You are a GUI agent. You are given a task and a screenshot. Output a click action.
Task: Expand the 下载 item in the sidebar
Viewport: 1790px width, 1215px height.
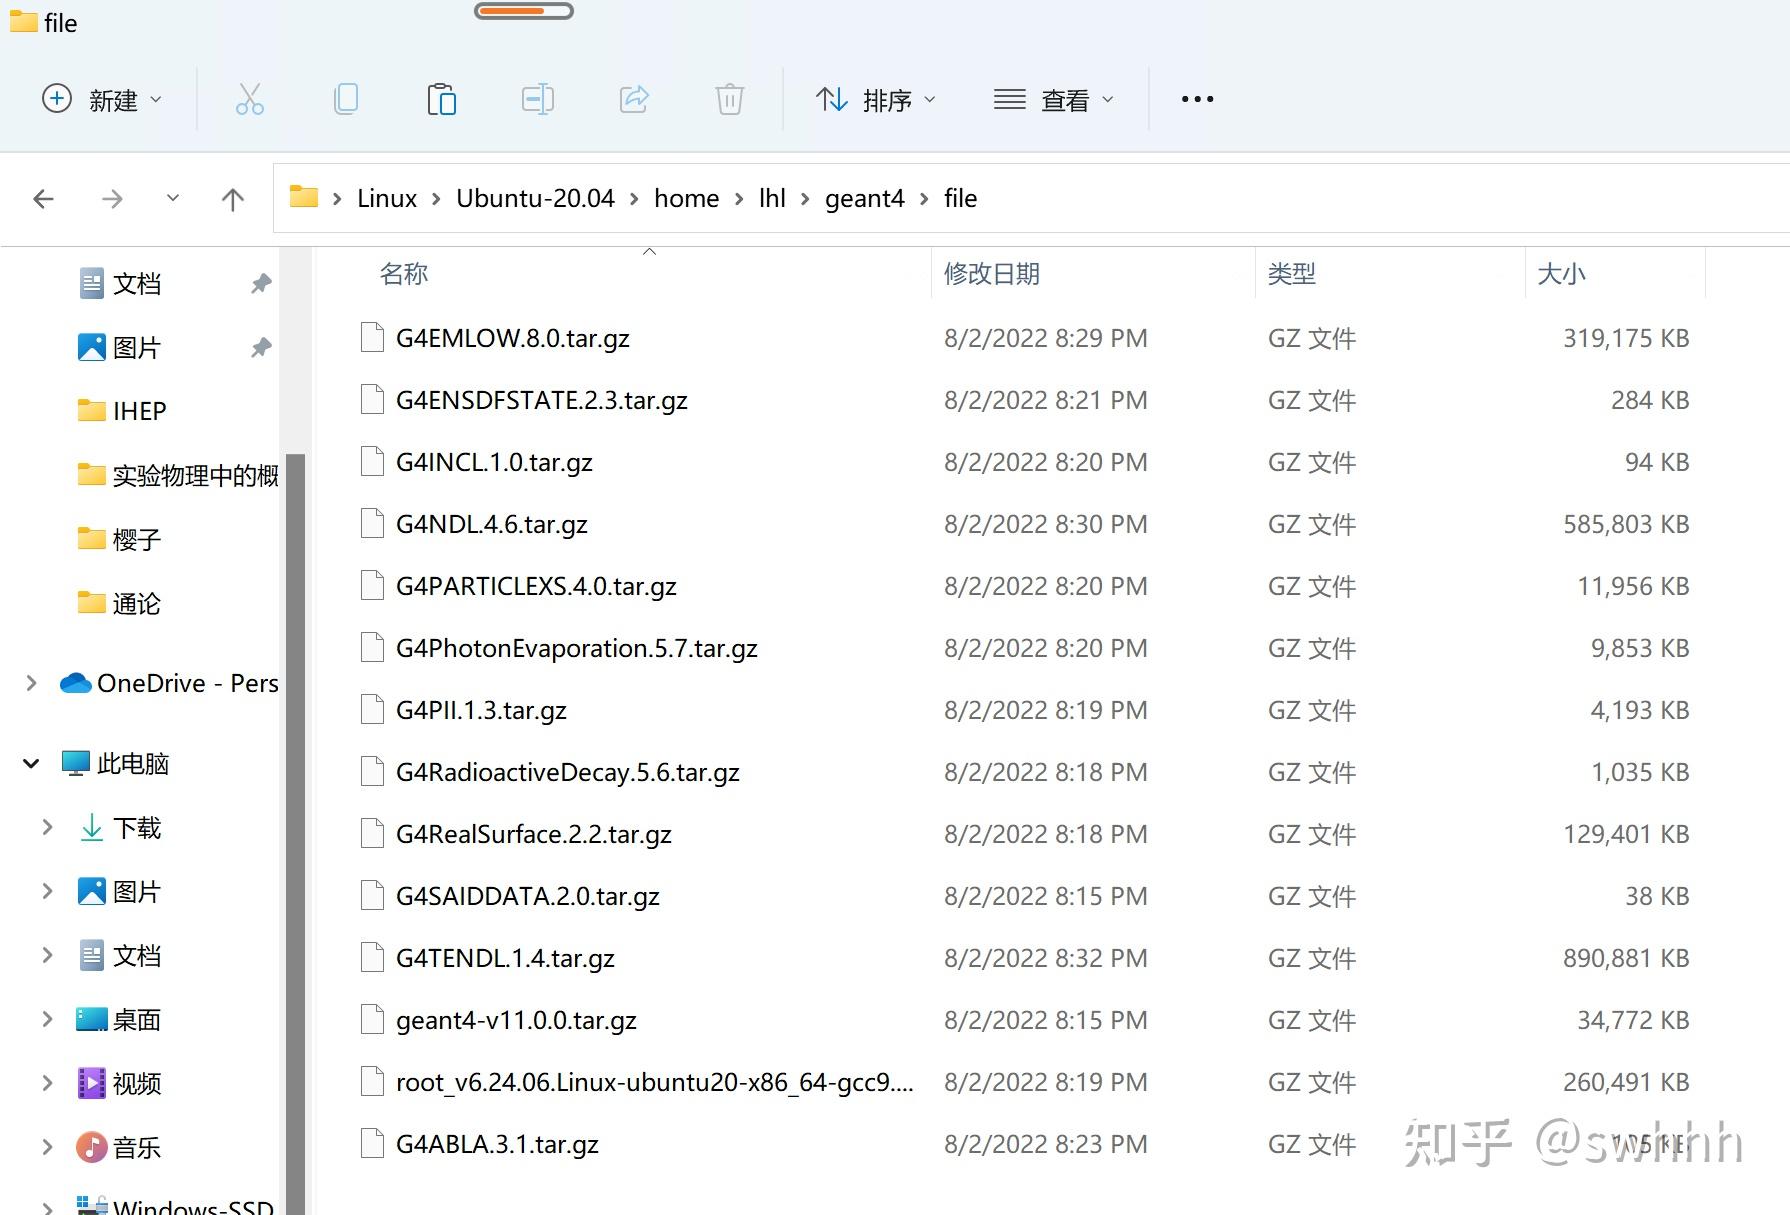(x=46, y=827)
